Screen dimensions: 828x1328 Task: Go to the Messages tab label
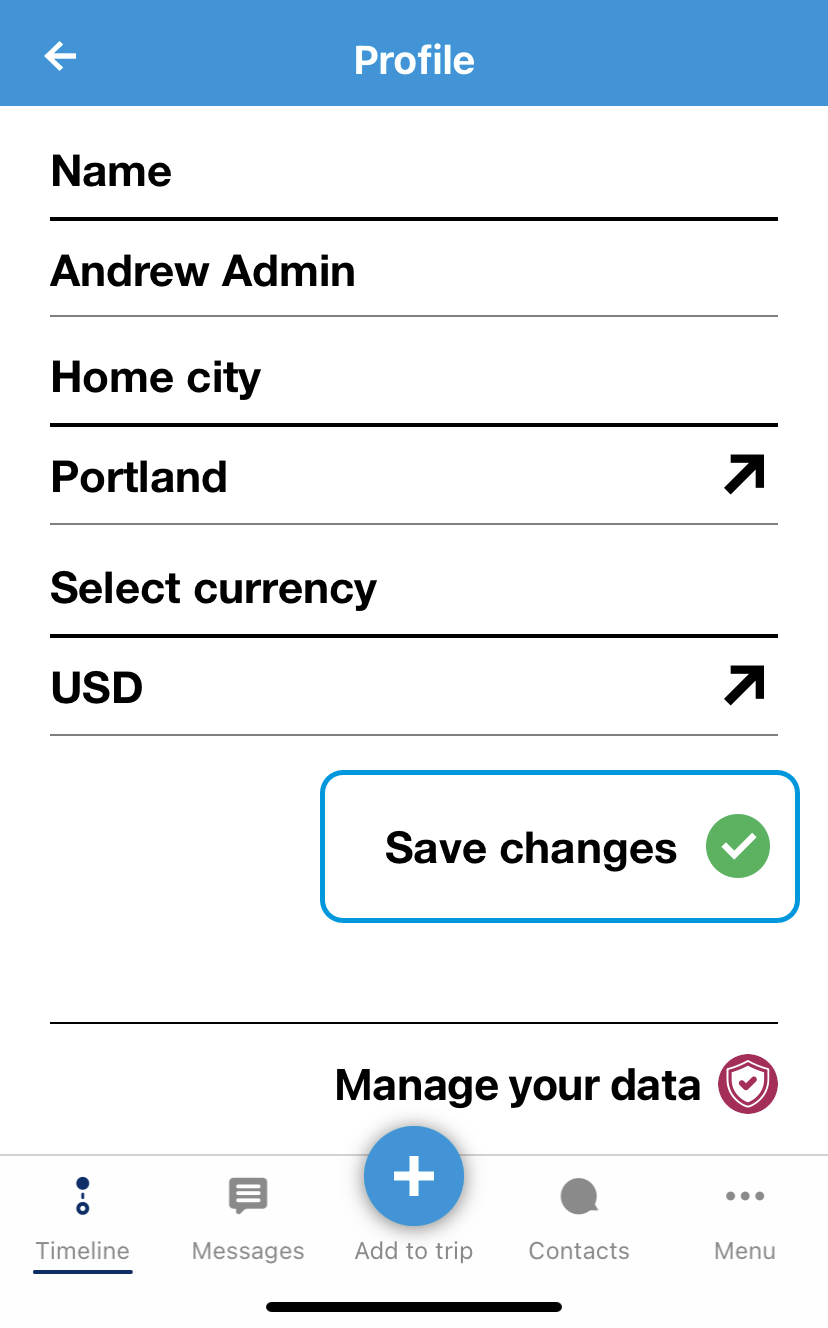coord(248,1251)
